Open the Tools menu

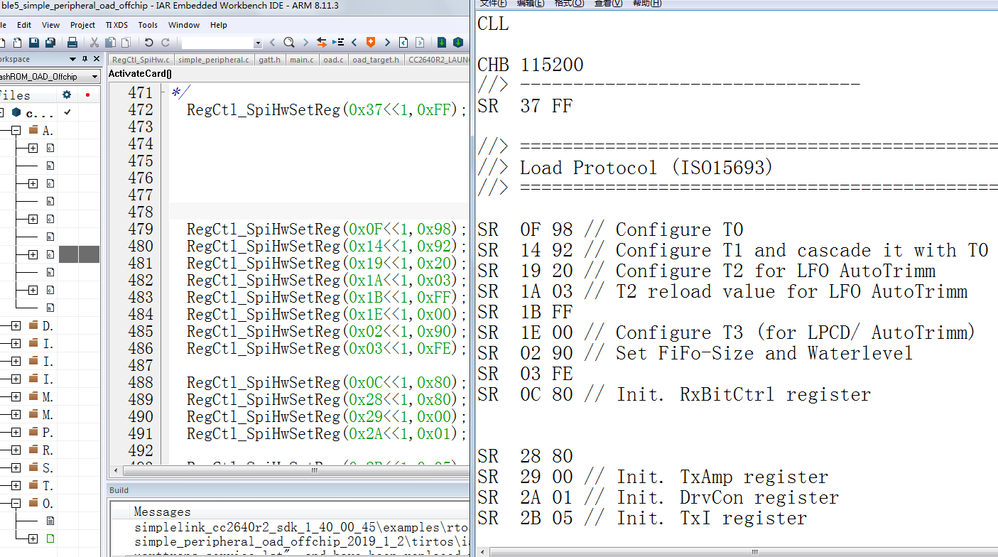coord(148,25)
